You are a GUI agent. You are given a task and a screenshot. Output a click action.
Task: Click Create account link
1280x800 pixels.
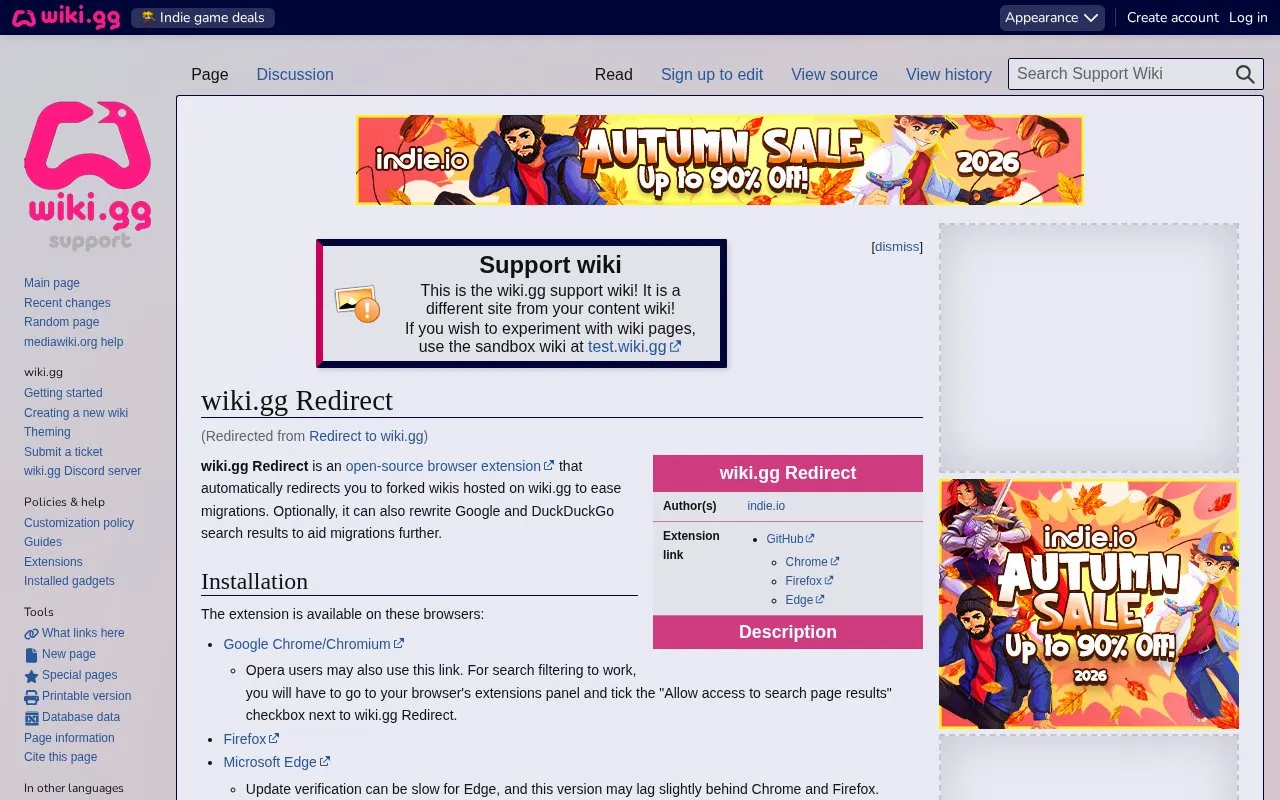[x=1173, y=17]
